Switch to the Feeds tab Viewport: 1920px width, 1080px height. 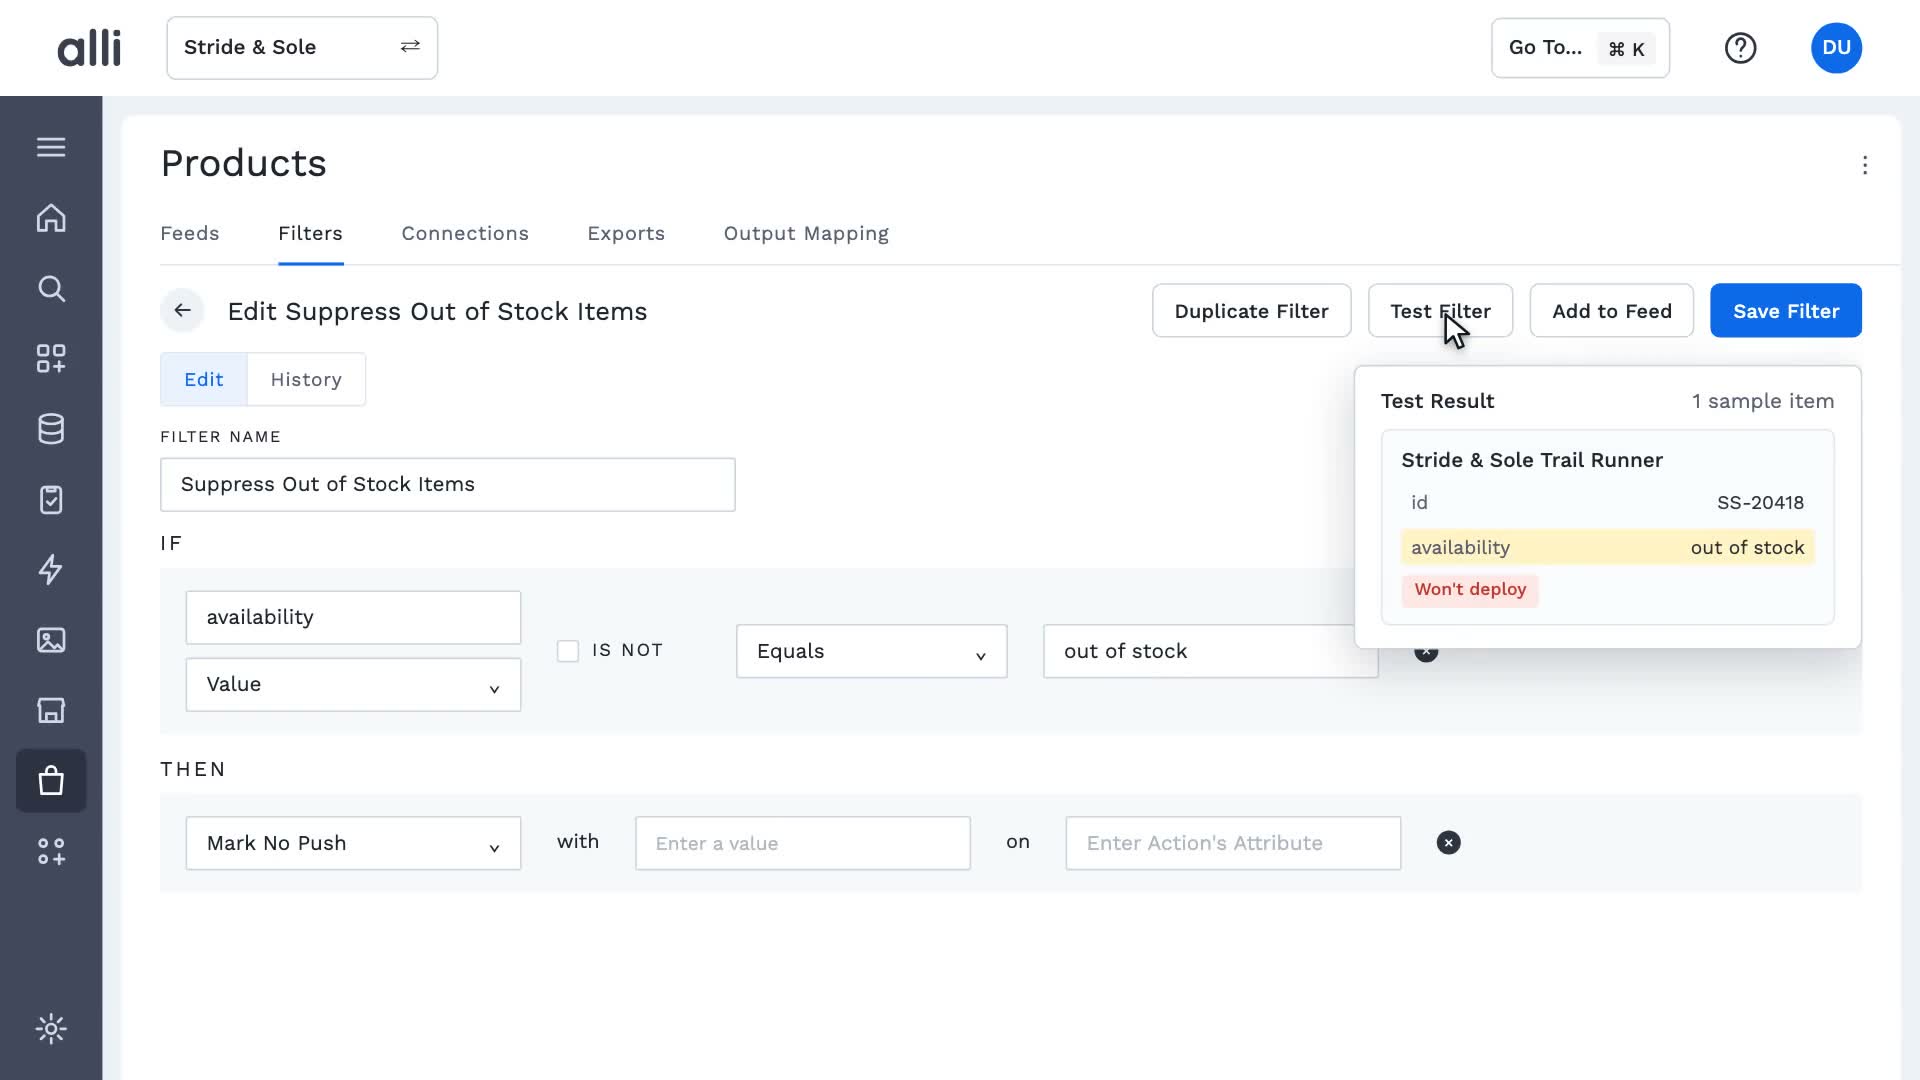tap(190, 233)
